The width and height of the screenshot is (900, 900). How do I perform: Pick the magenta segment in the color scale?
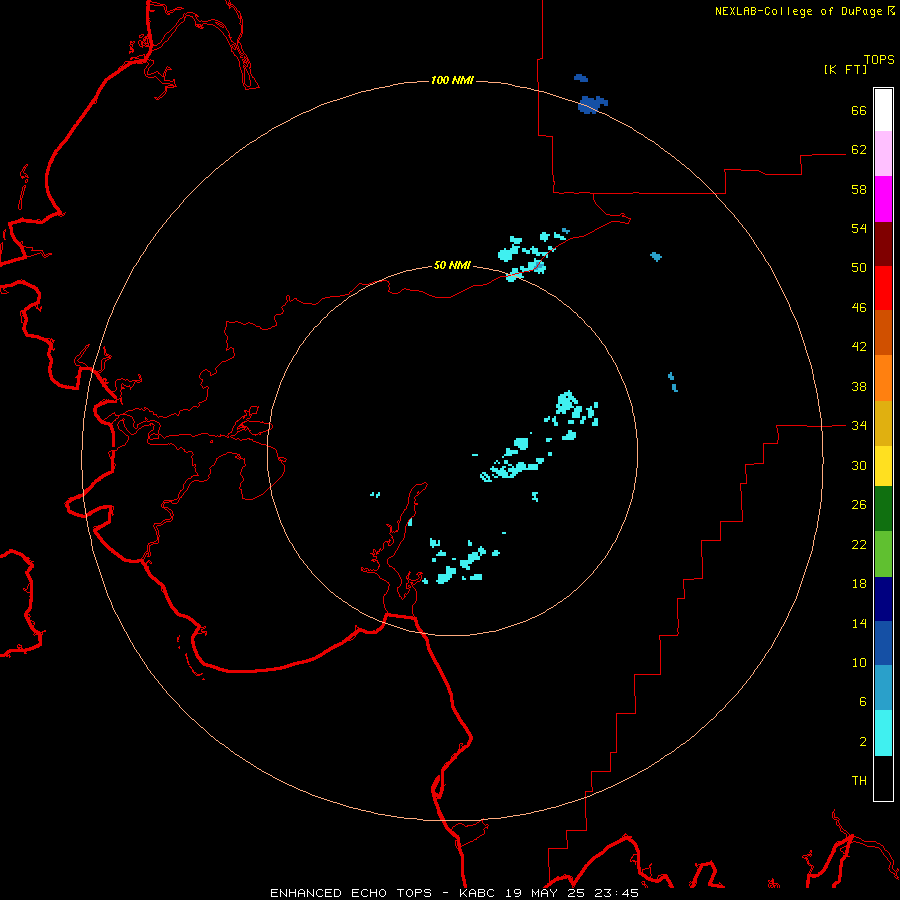(x=883, y=199)
